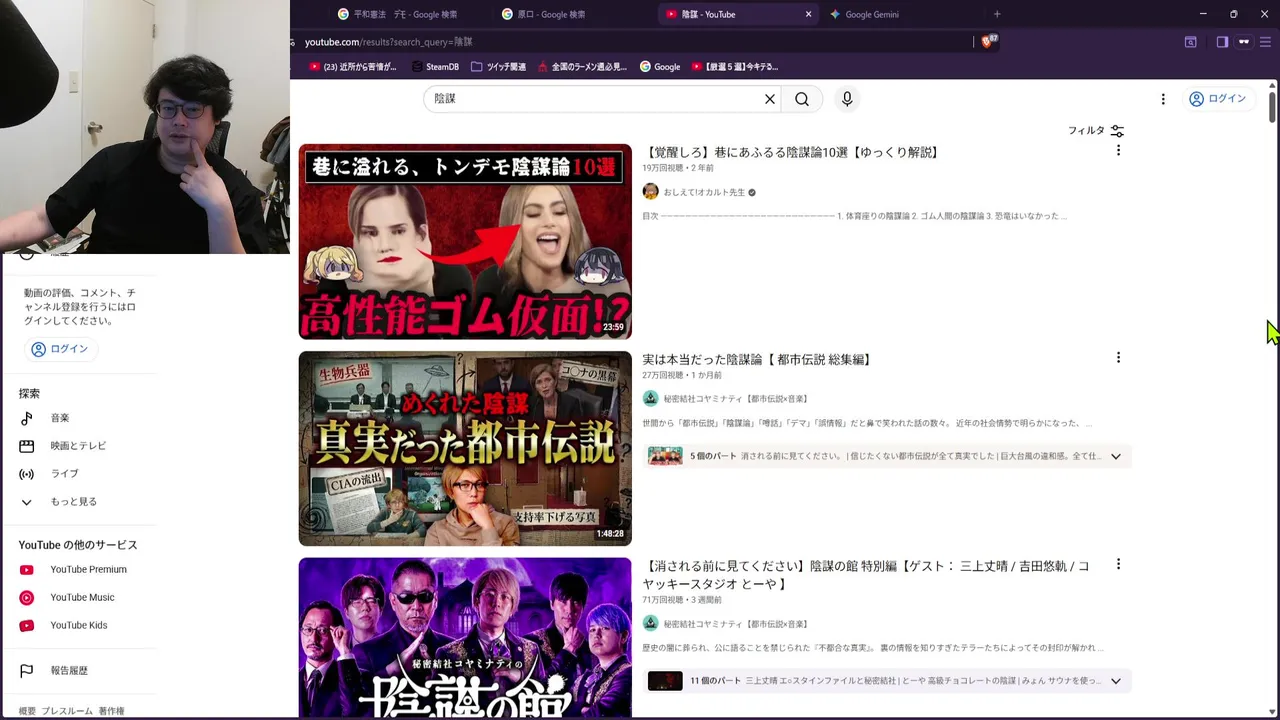Click the sidebar ログイン button

click(60, 349)
